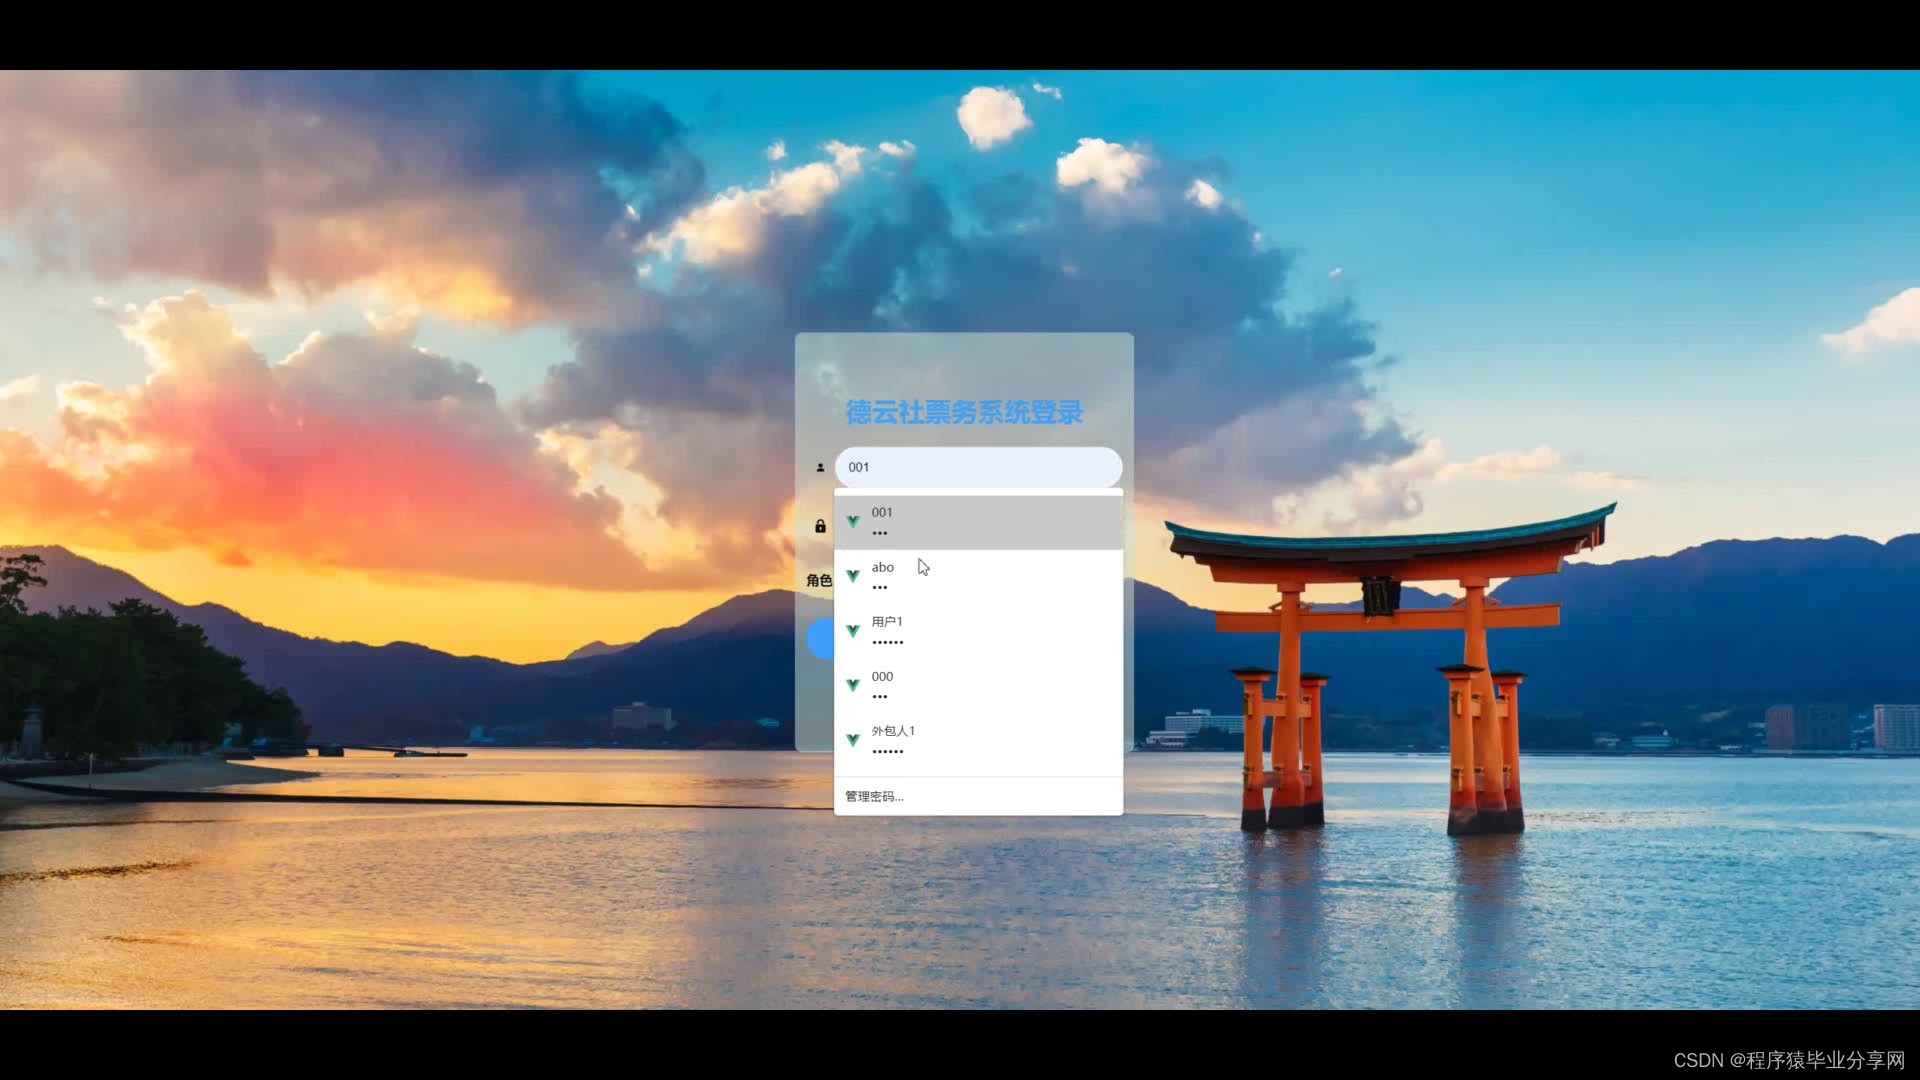
Task: Click the faint logo at login panel top
Action: point(828,377)
